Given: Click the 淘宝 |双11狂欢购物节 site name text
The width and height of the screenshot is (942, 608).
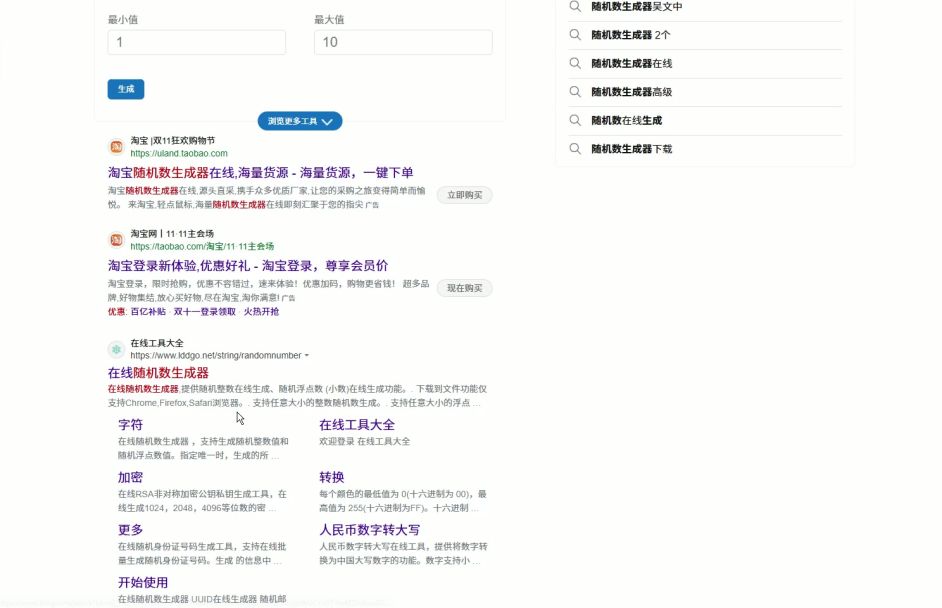Looking at the screenshot, I should point(172,141).
